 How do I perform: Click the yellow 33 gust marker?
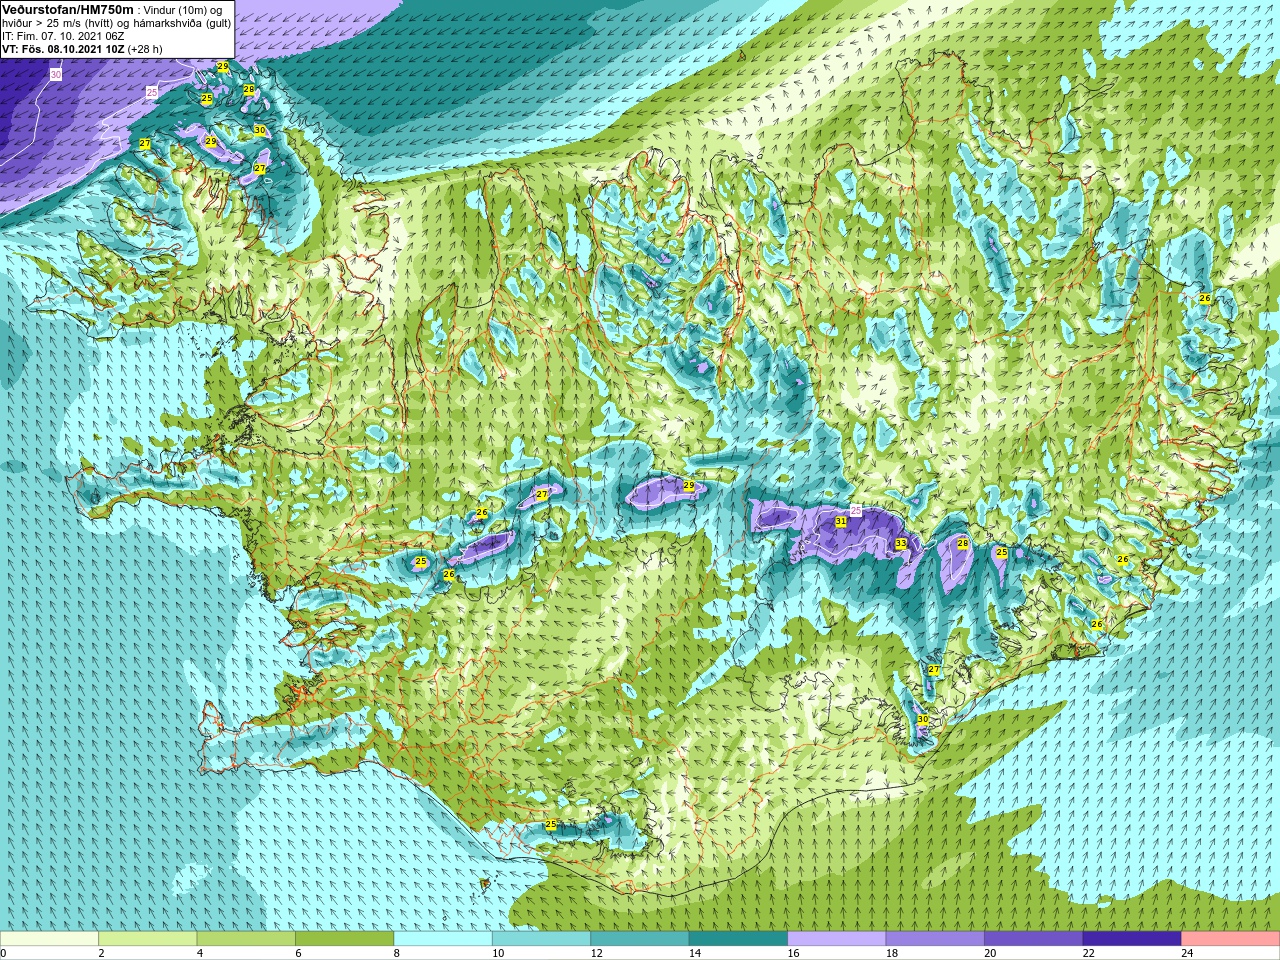coord(901,544)
